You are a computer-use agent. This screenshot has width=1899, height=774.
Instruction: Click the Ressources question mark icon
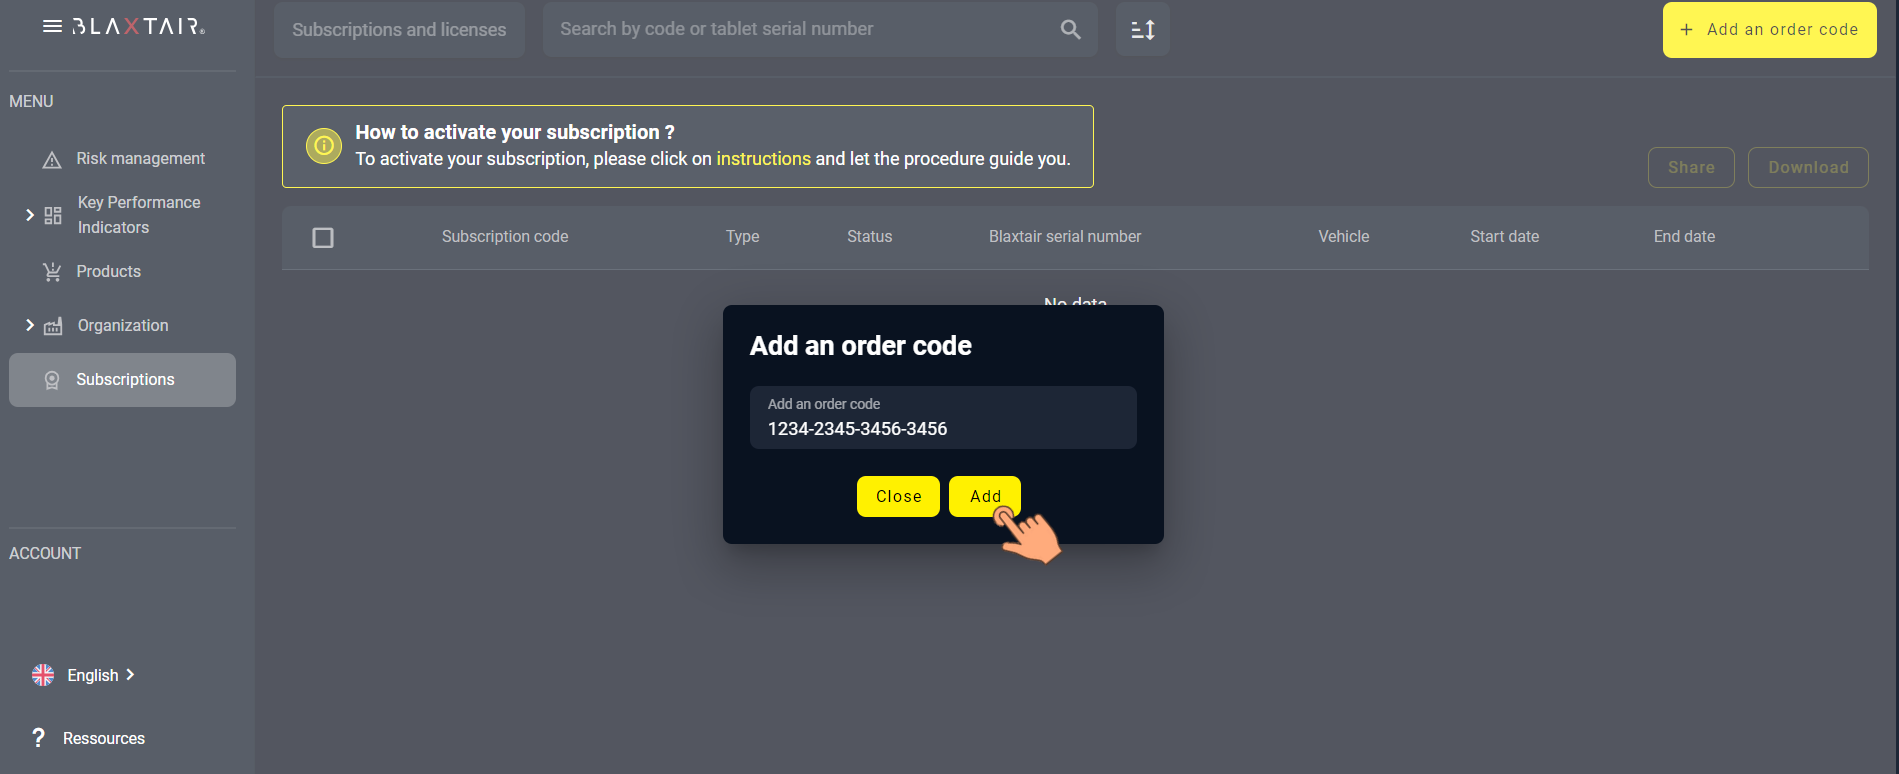click(38, 738)
